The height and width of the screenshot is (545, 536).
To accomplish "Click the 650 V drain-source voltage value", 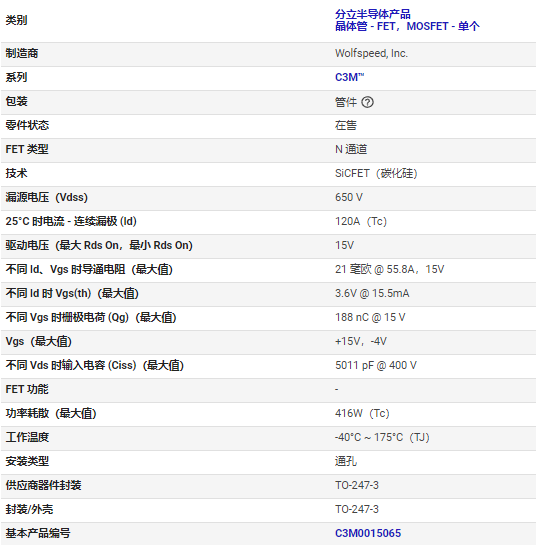I will tap(349, 197).
